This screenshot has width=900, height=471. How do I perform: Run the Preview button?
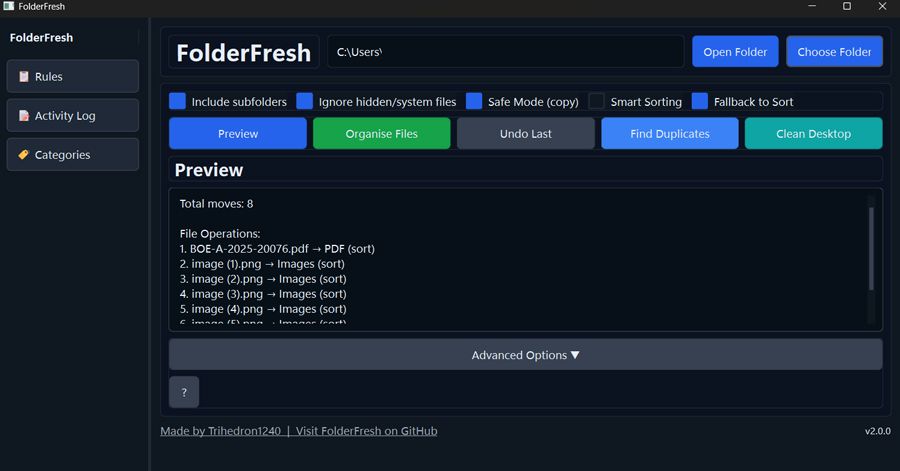tap(238, 133)
